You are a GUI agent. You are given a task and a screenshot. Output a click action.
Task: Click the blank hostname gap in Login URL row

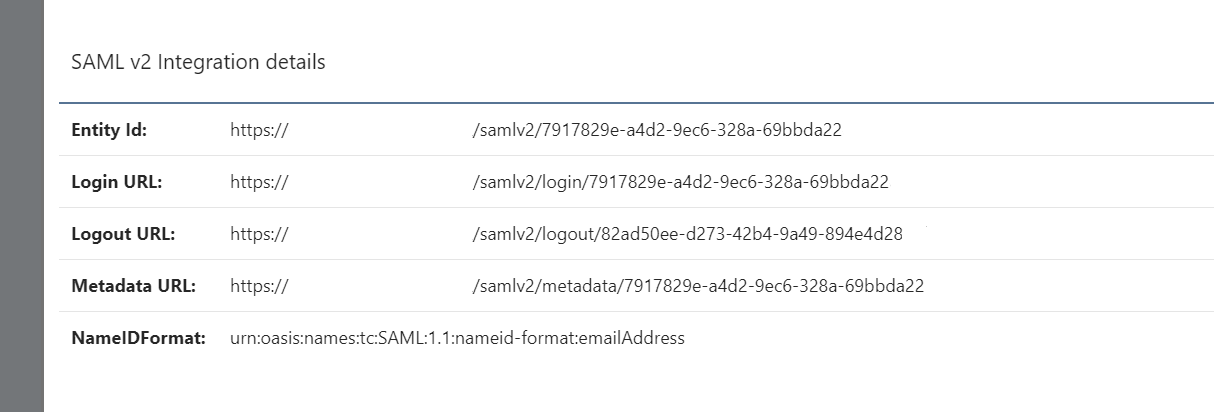click(x=380, y=182)
